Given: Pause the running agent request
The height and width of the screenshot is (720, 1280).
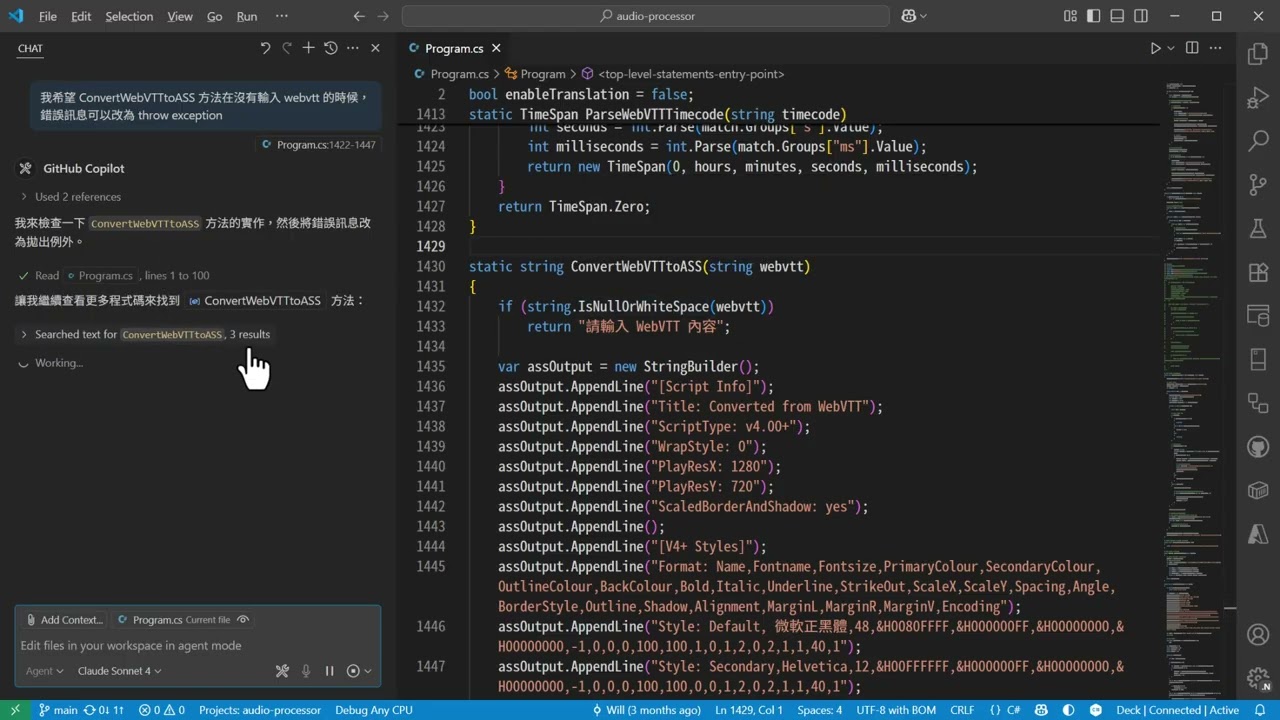Looking at the screenshot, I should [329, 671].
